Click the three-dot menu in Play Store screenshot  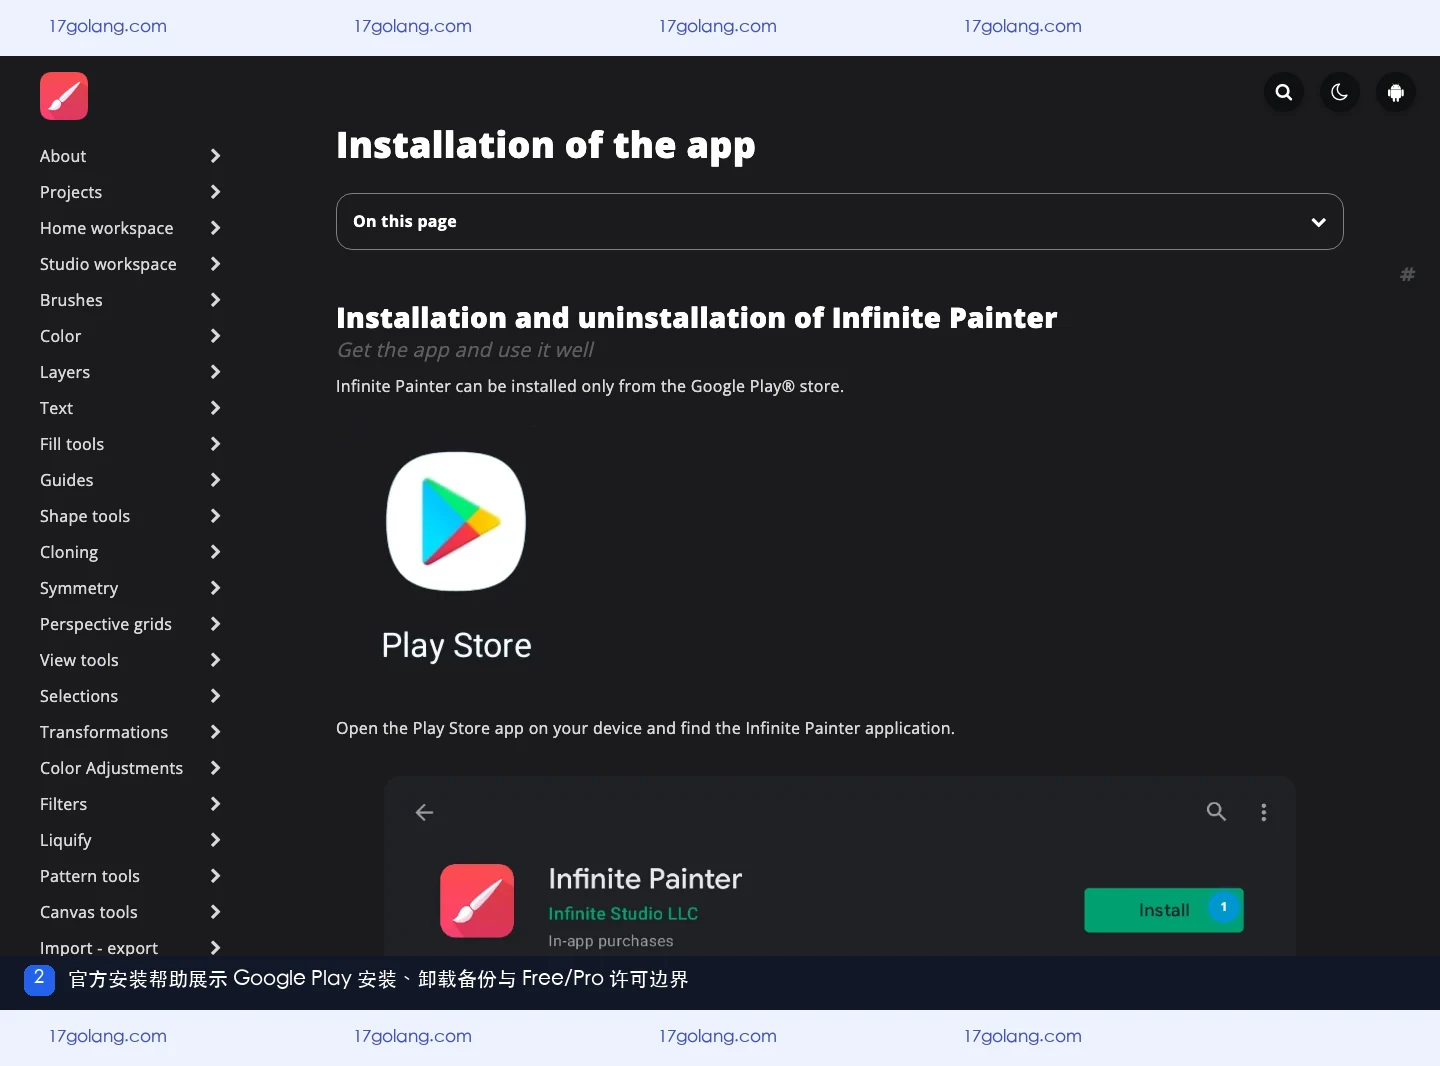pyautogui.click(x=1264, y=812)
